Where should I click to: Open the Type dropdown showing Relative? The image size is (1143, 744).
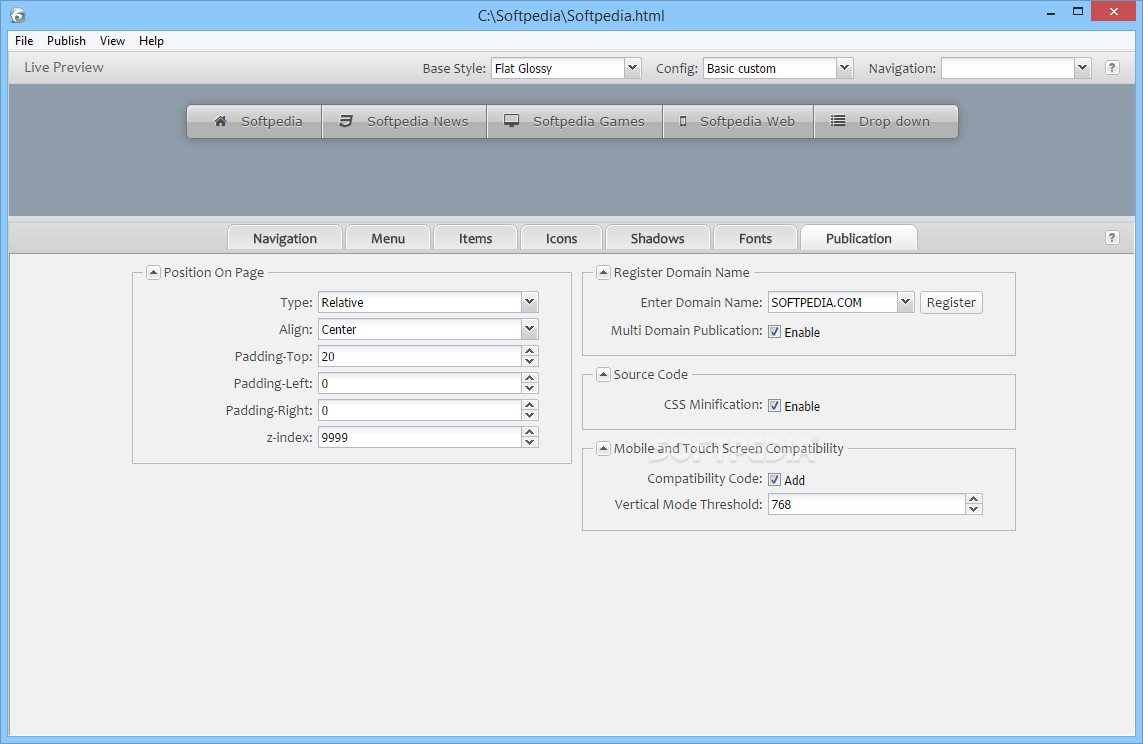tap(530, 302)
